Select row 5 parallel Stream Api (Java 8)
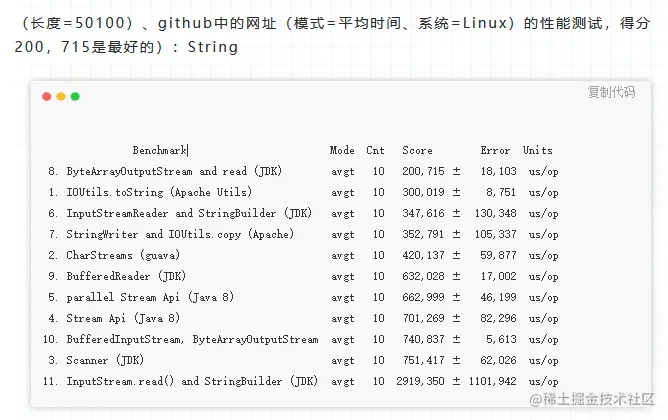The width and height of the screenshot is (668, 420). 303,297
